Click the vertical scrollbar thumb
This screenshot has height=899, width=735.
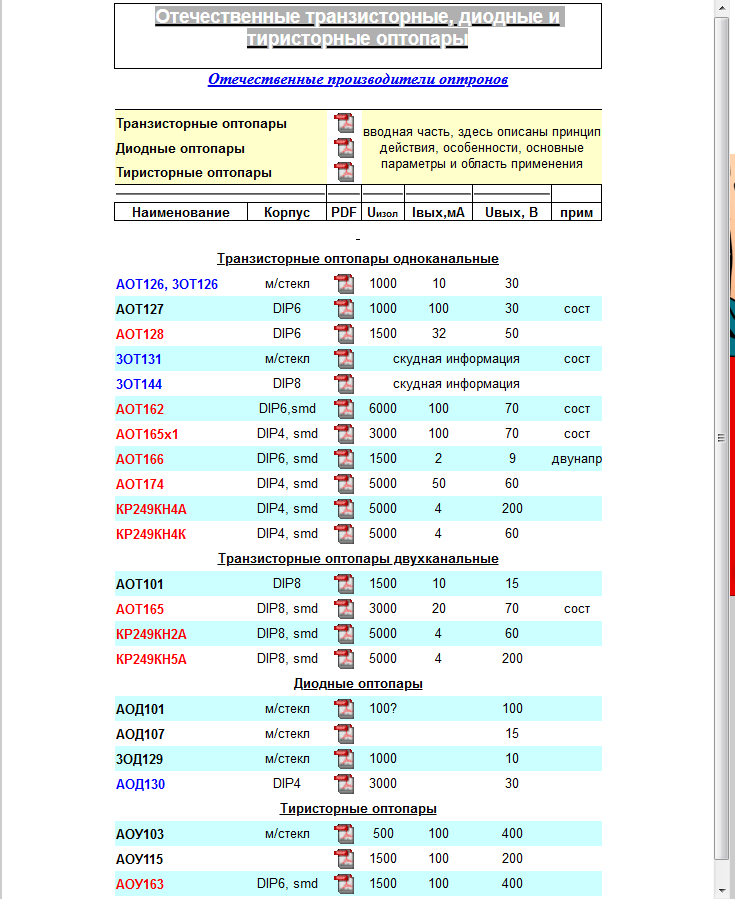[723, 438]
